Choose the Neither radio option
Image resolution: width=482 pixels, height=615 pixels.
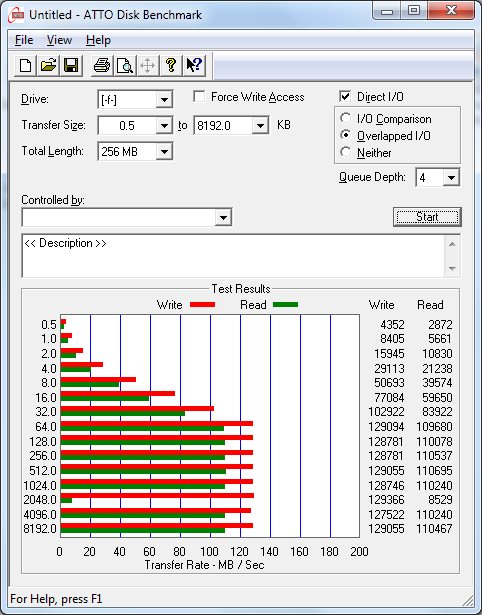[x=346, y=152]
